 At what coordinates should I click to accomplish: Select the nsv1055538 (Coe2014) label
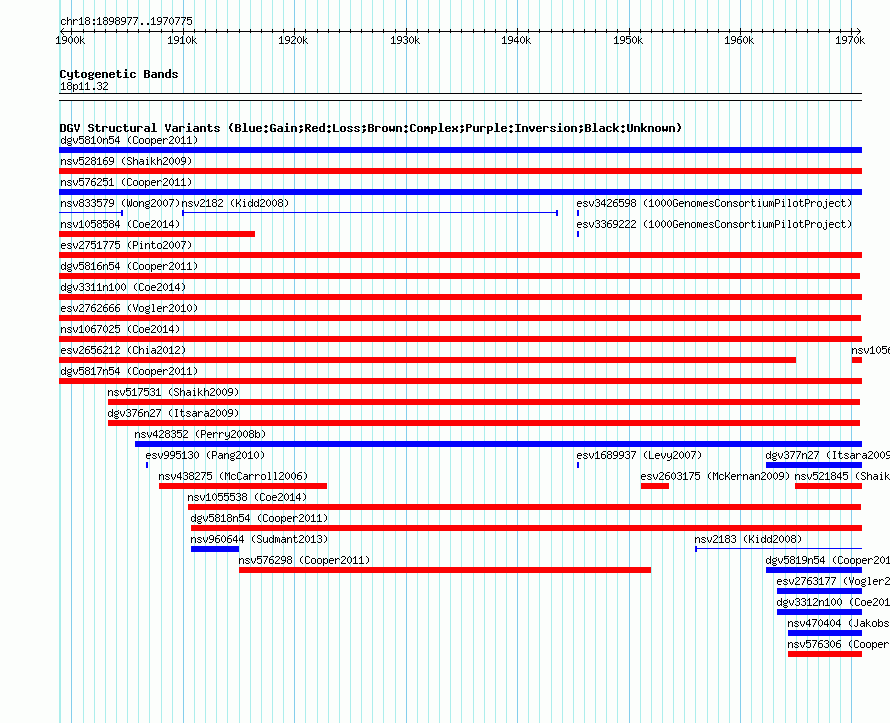pos(247,497)
